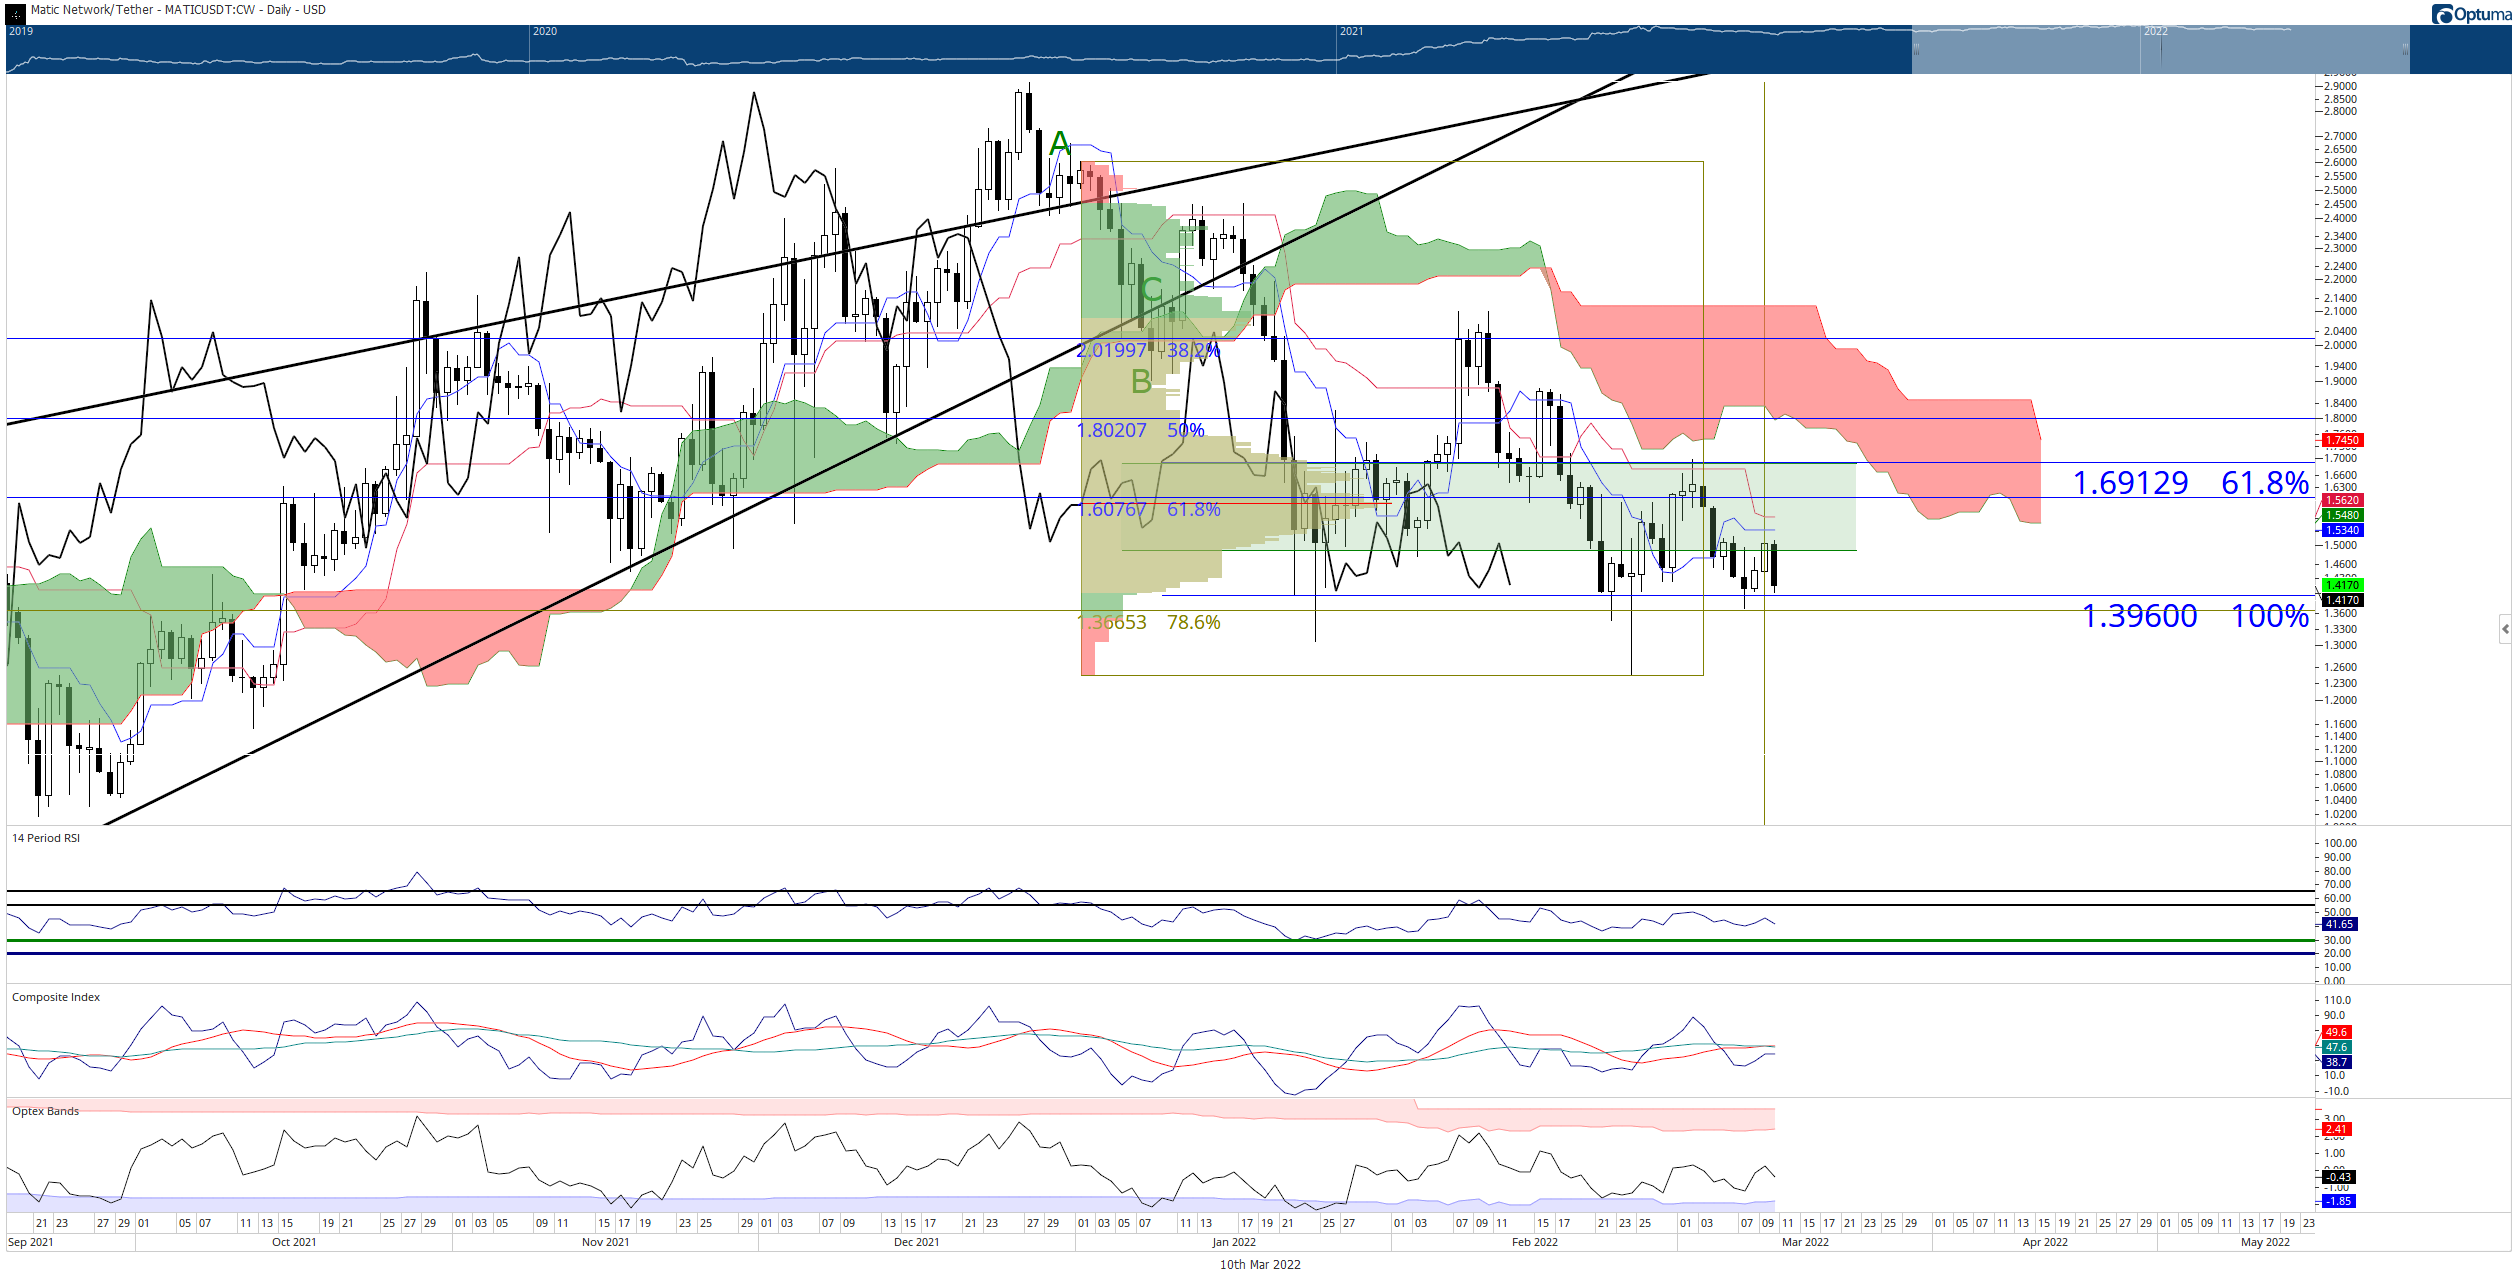Select the green wave label C
This screenshot has height=1284, width=2518.
click(x=1151, y=291)
